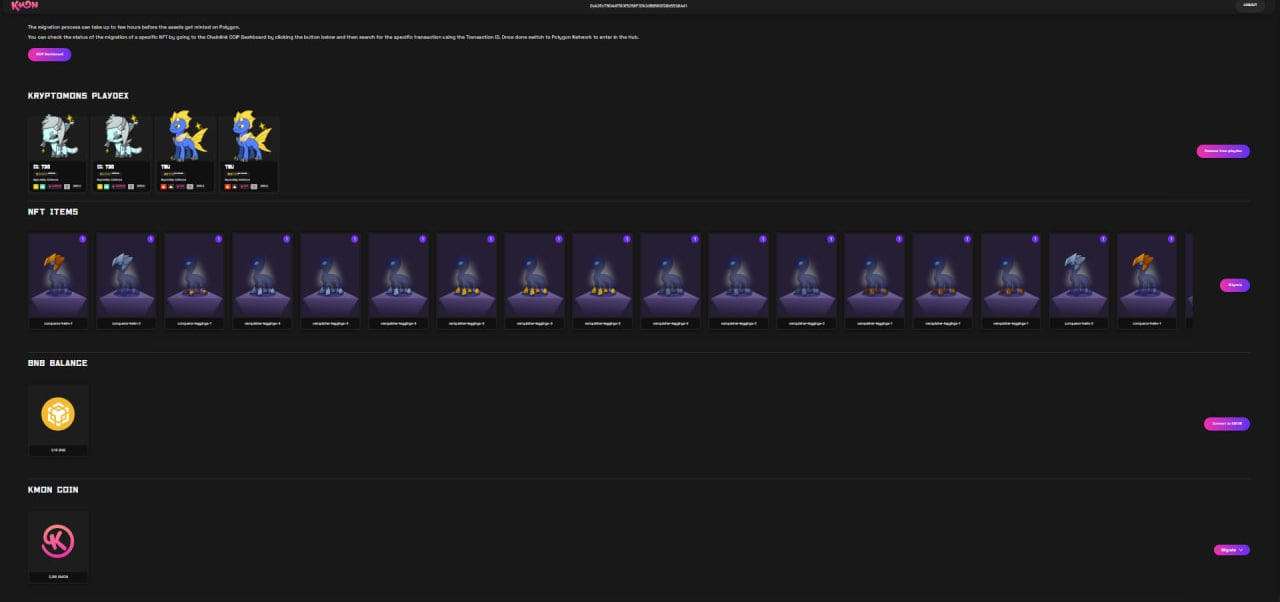The width and height of the screenshot is (1280, 602).
Task: Select first NFT item with orange helm
Action: [x=58, y=280]
